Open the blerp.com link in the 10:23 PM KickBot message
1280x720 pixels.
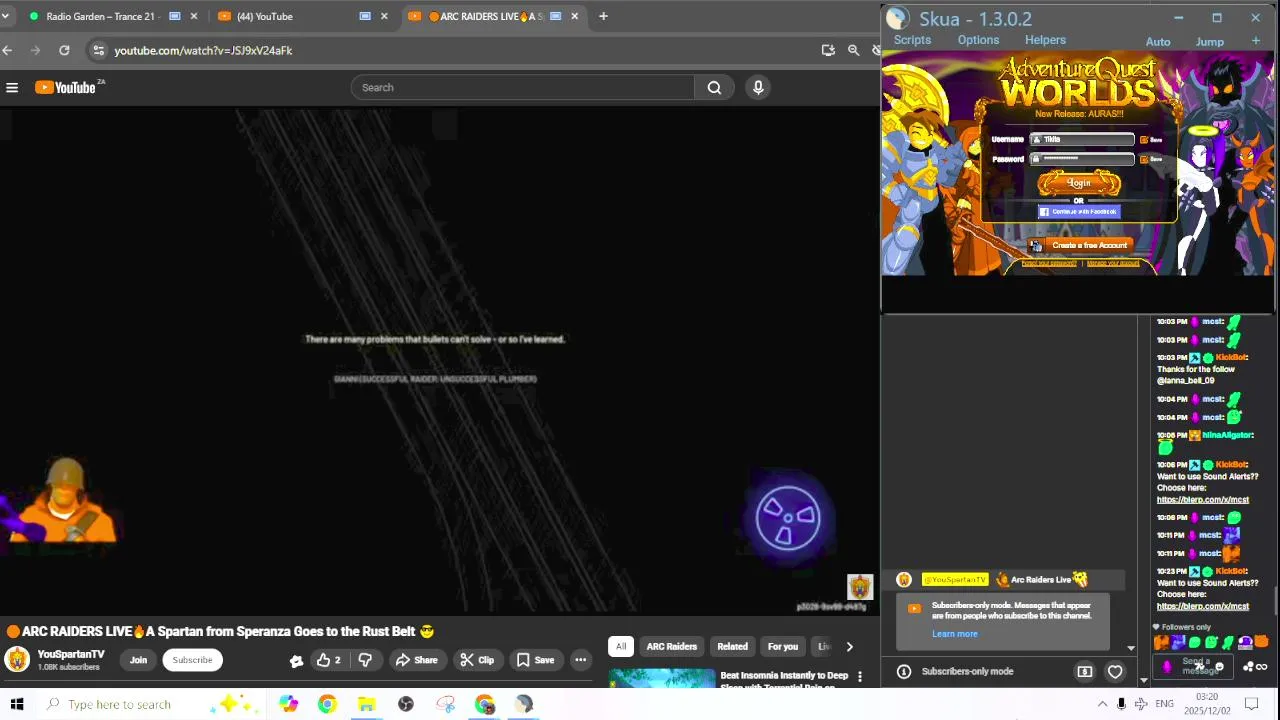tap(1203, 606)
